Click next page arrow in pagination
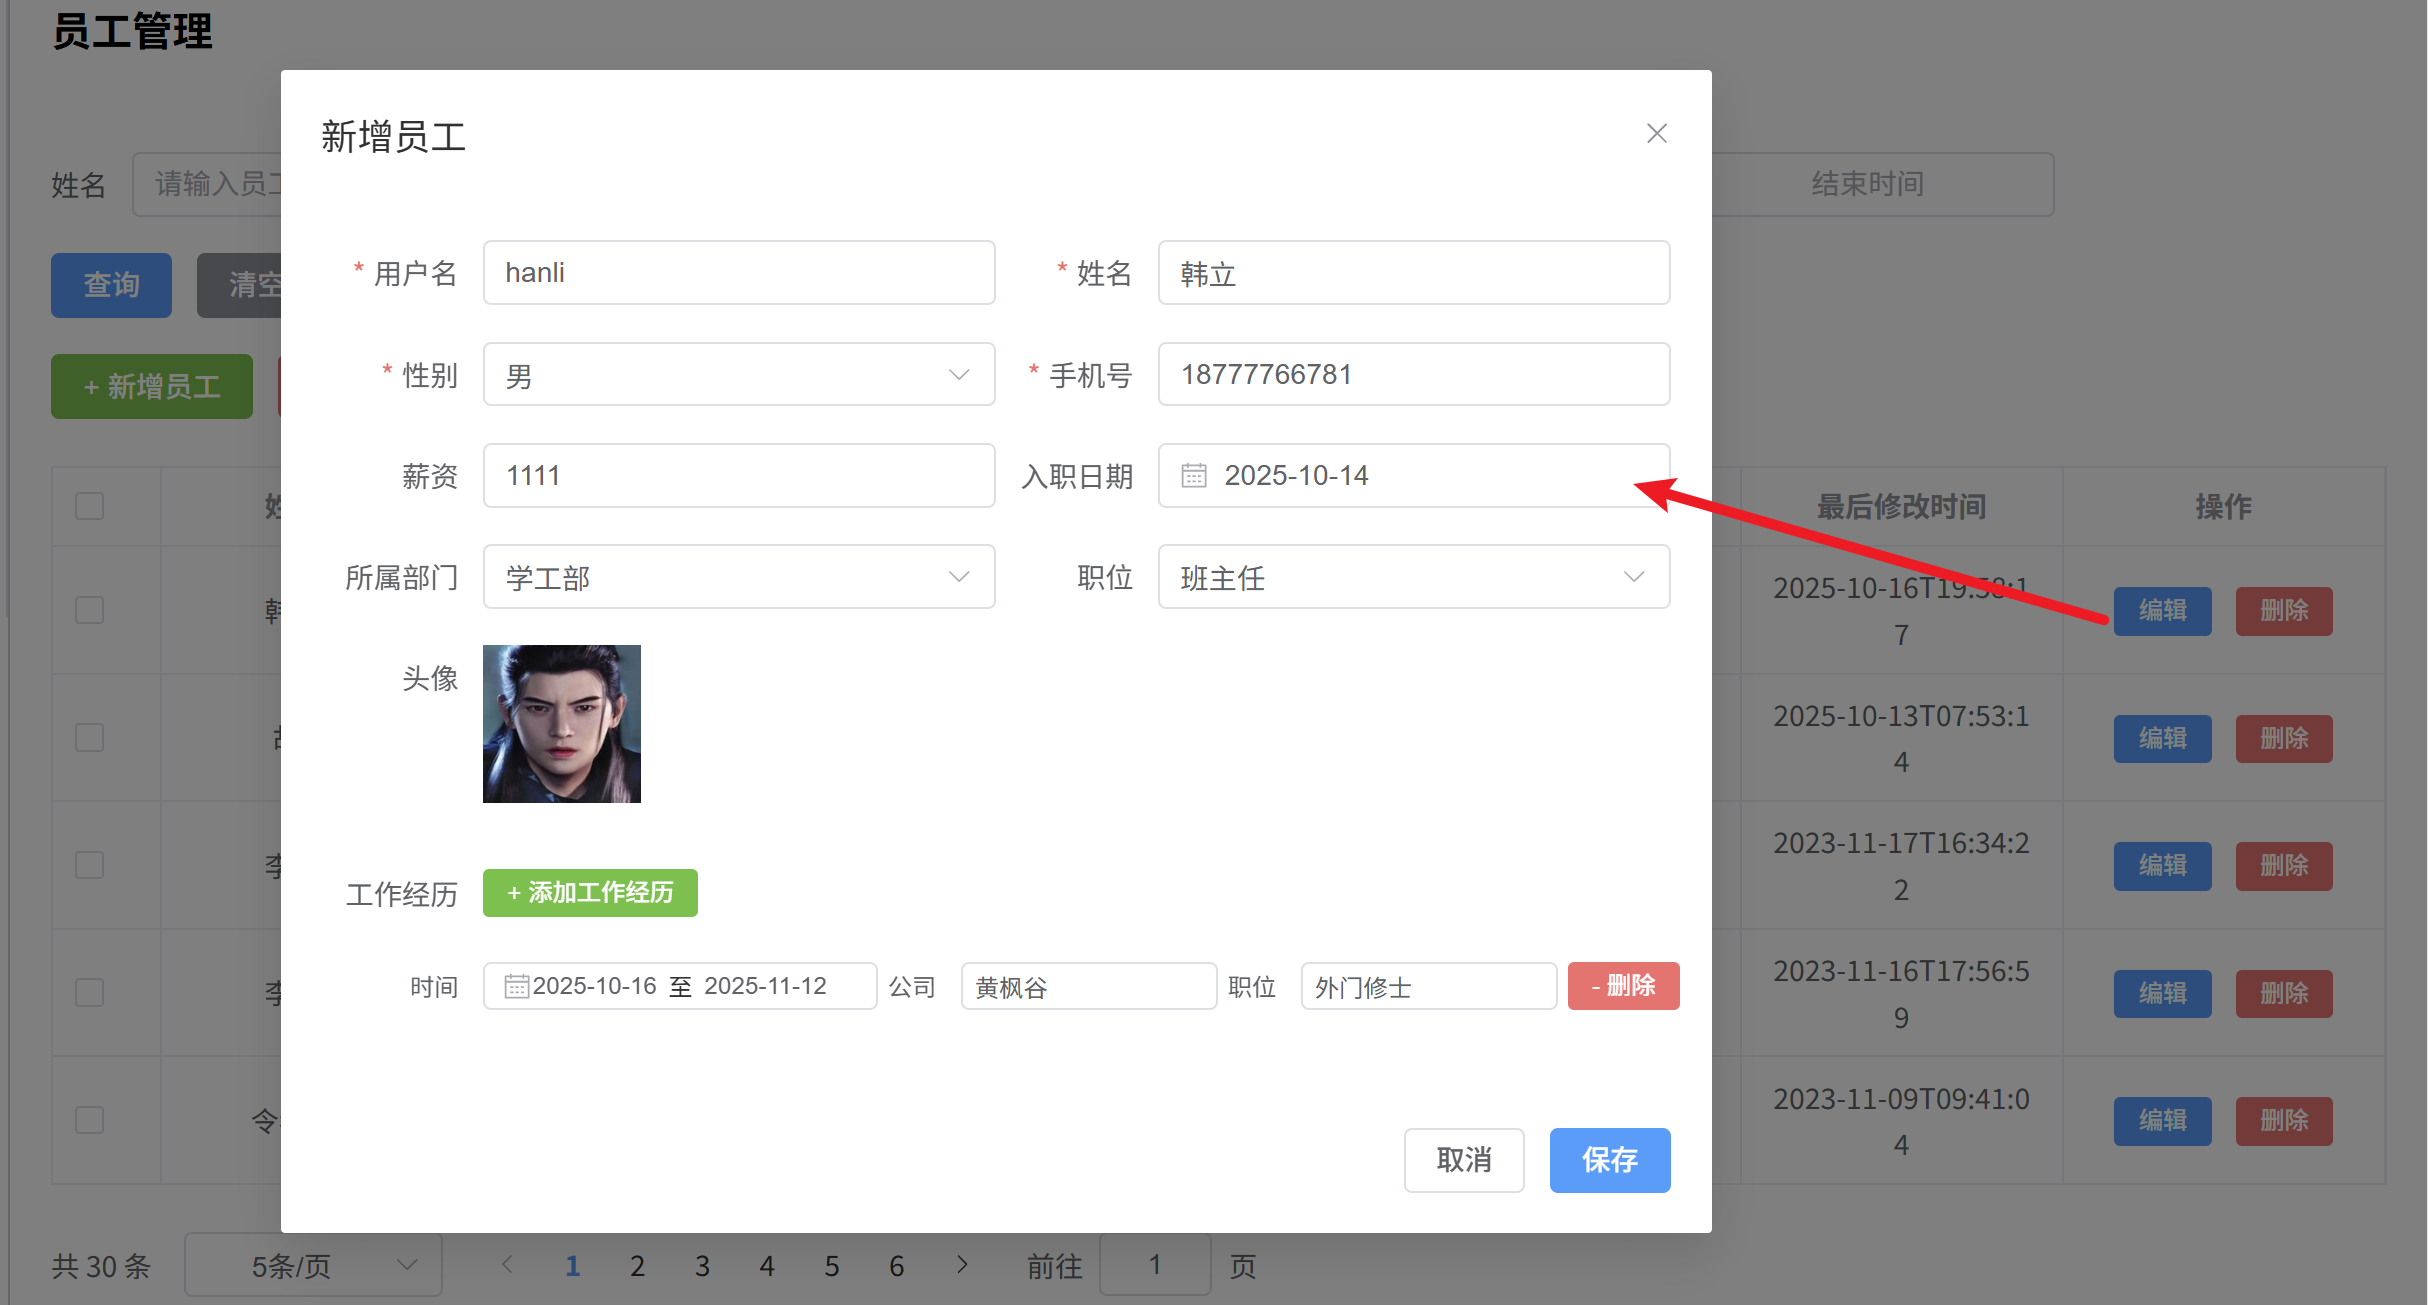This screenshot has width=2428, height=1305. point(962,1265)
